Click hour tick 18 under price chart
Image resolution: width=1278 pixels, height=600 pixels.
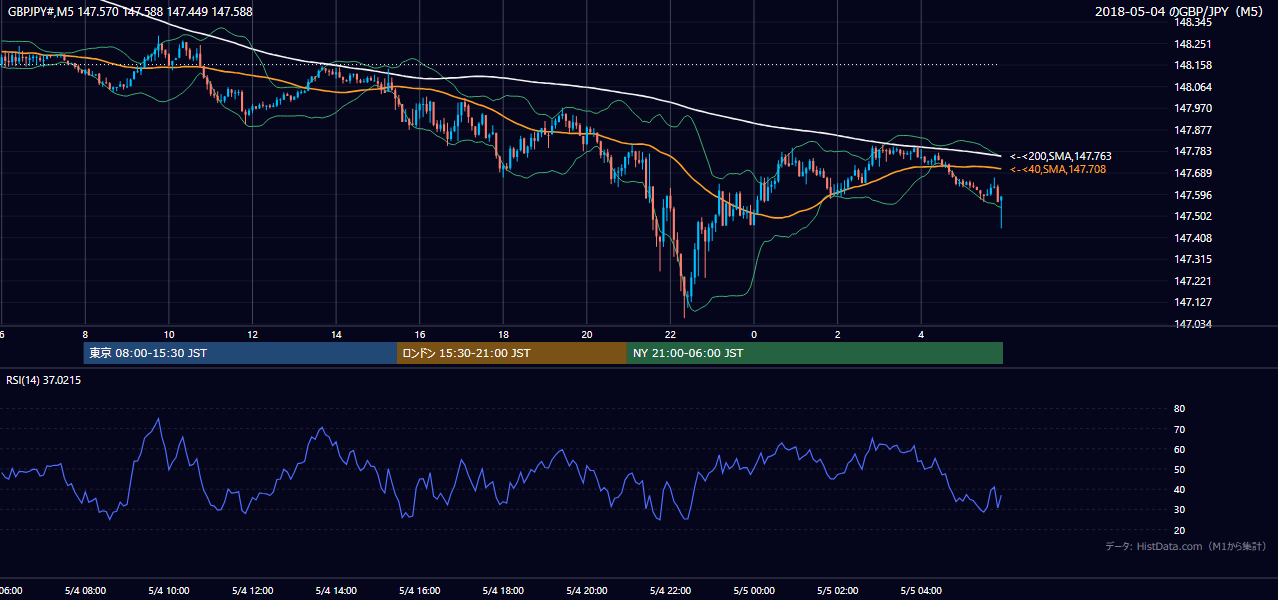[x=503, y=335]
